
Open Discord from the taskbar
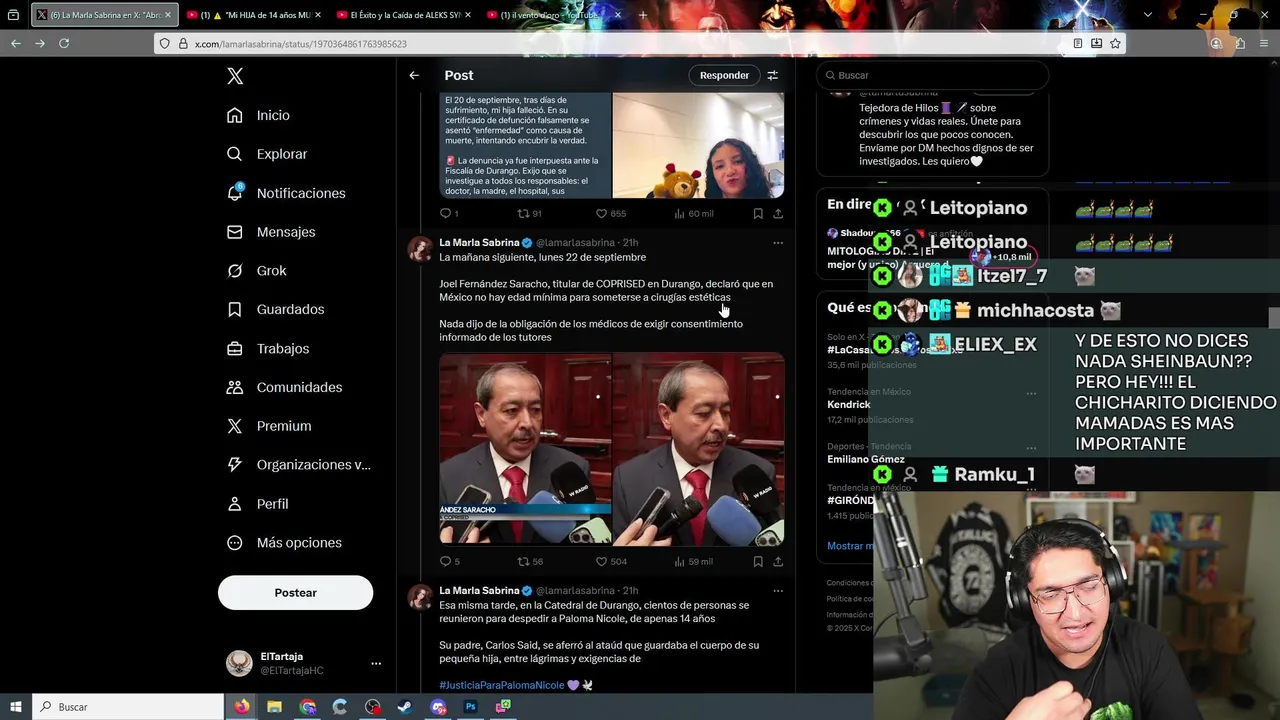(438, 707)
